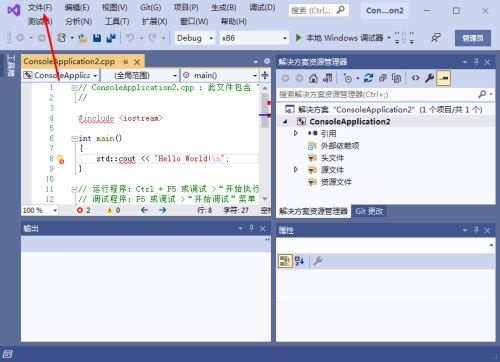This screenshot has height=362, width=500.
Task: Click collapse all icon in Solution Explorer
Action: pyautogui.click(x=383, y=78)
